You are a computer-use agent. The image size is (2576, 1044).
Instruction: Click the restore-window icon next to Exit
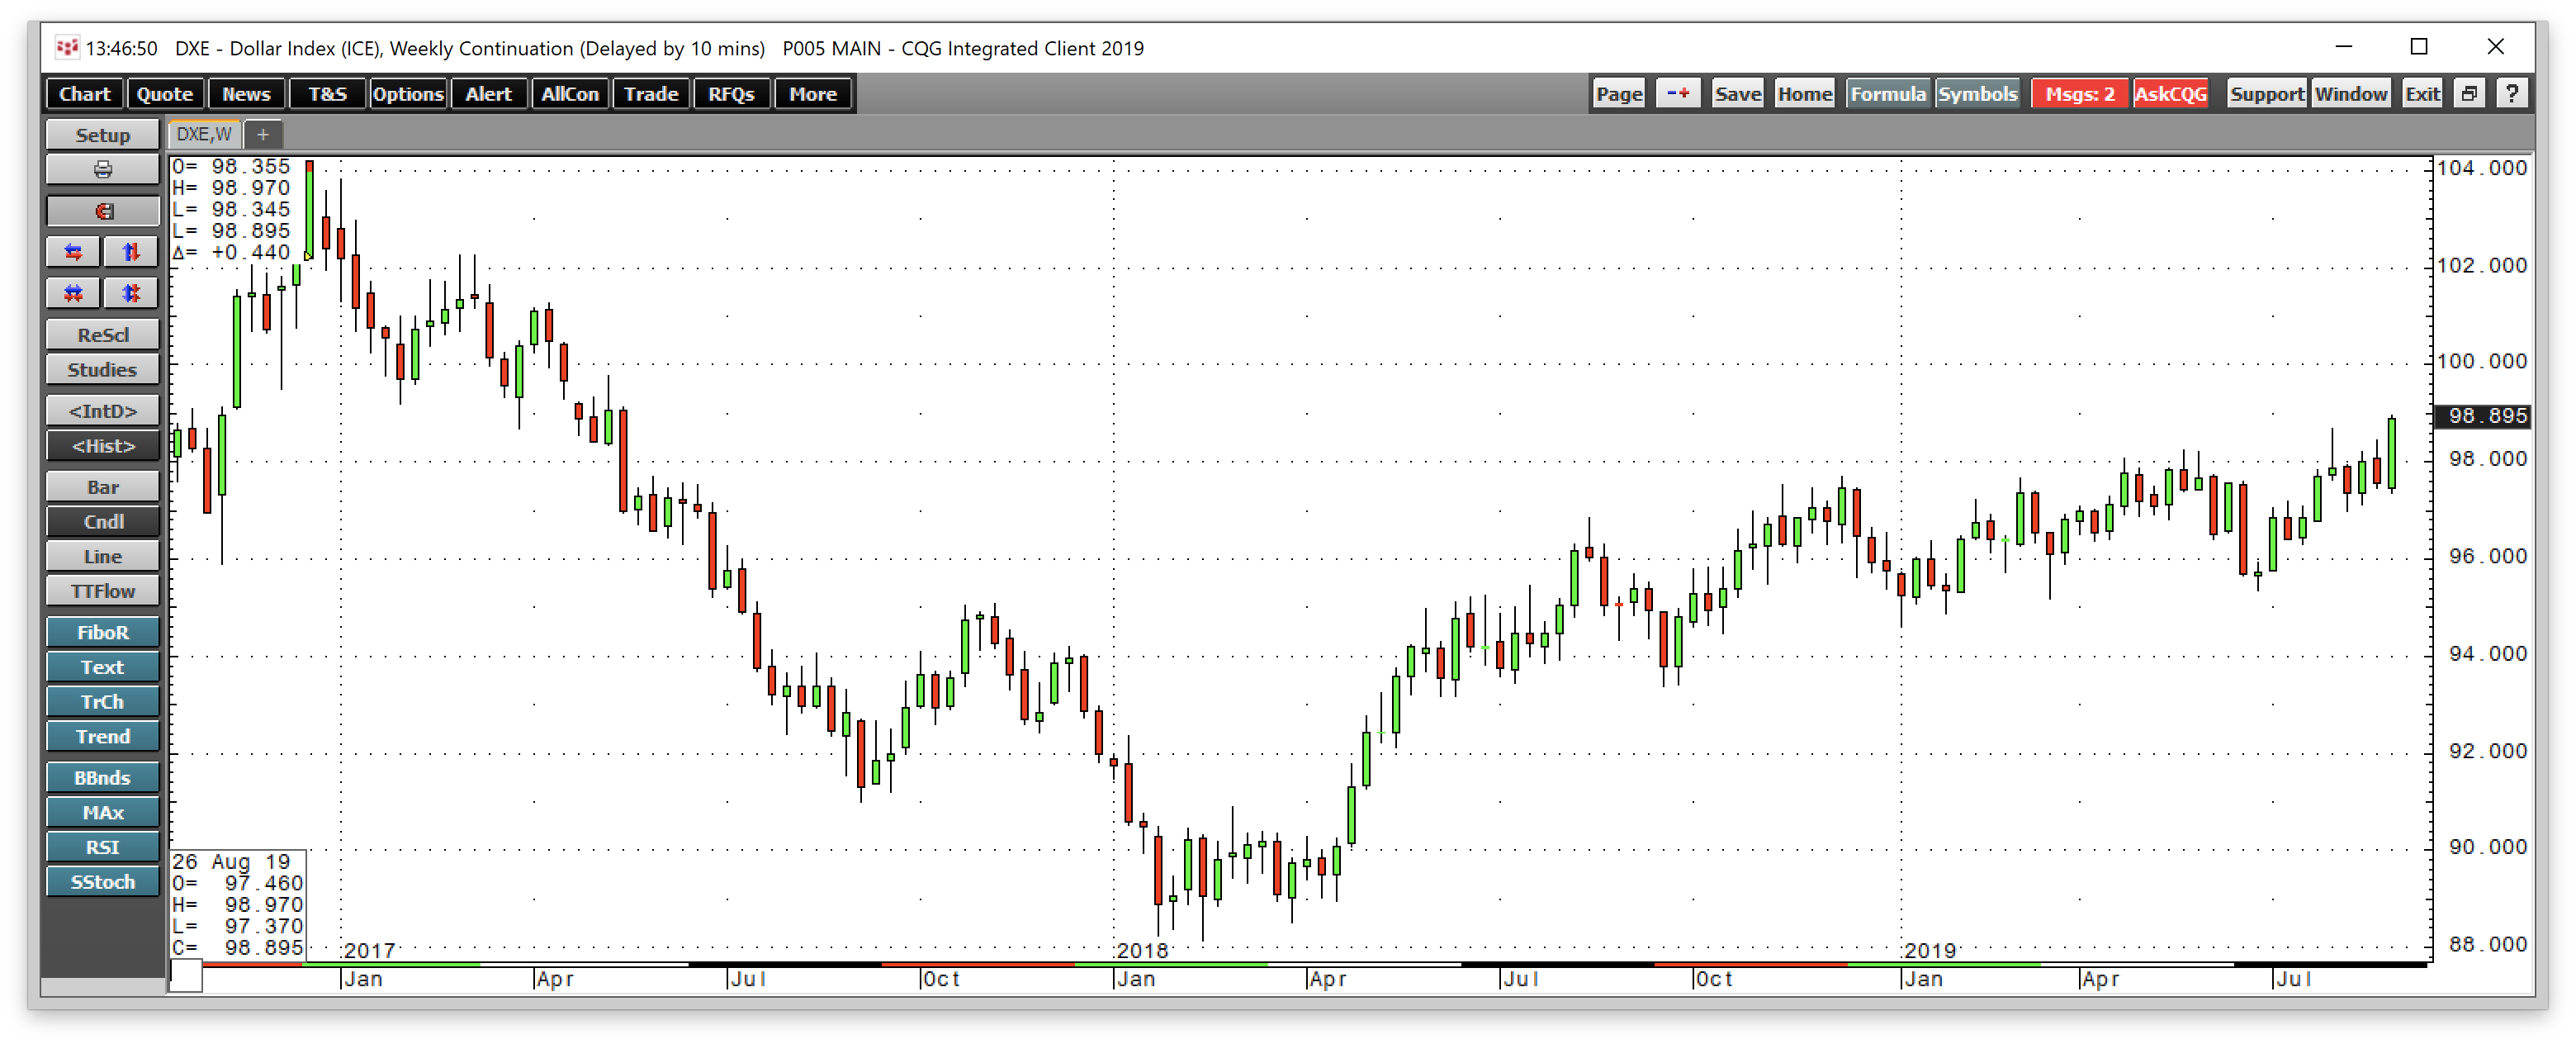point(2469,93)
